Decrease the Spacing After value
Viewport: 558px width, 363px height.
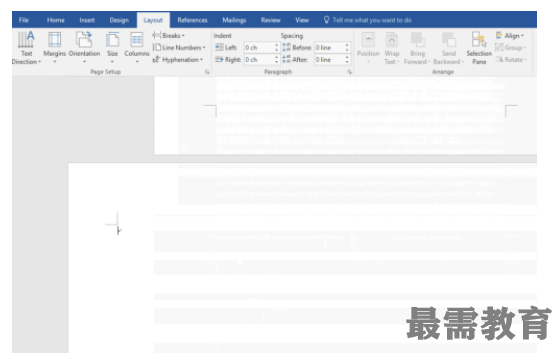point(347,62)
